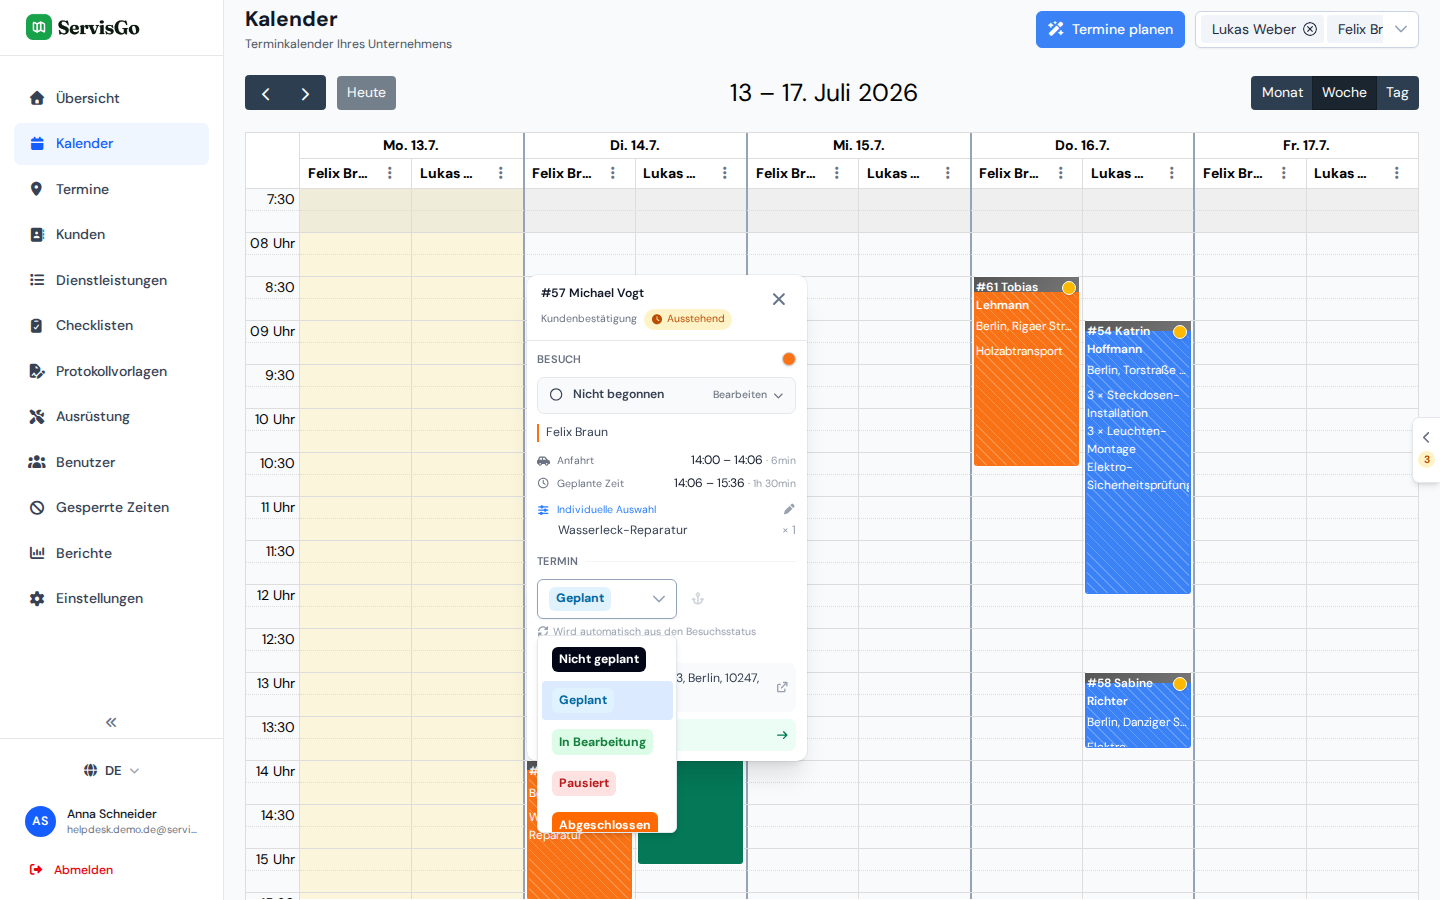Screen dimensions: 1440x900
Task: Open the Geplant appointment status dropdown
Action: tap(607, 599)
